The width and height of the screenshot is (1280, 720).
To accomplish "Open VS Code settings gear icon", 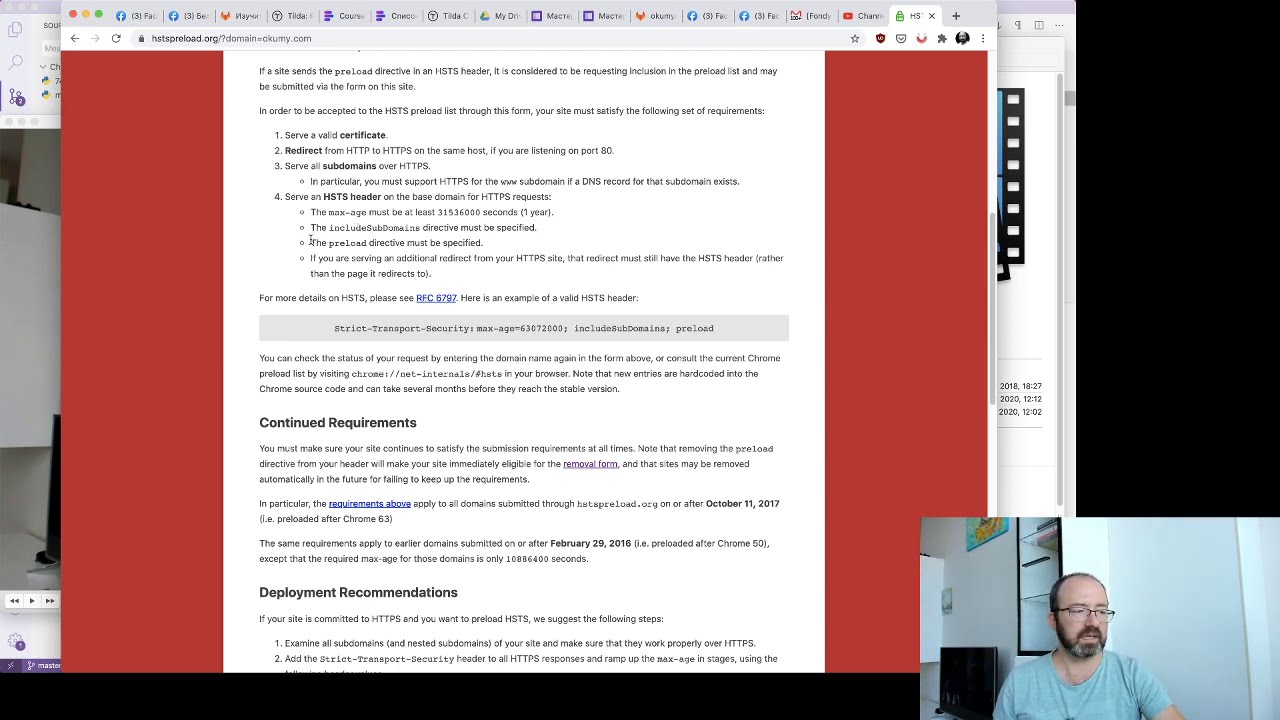I will pyautogui.click(x=16, y=642).
